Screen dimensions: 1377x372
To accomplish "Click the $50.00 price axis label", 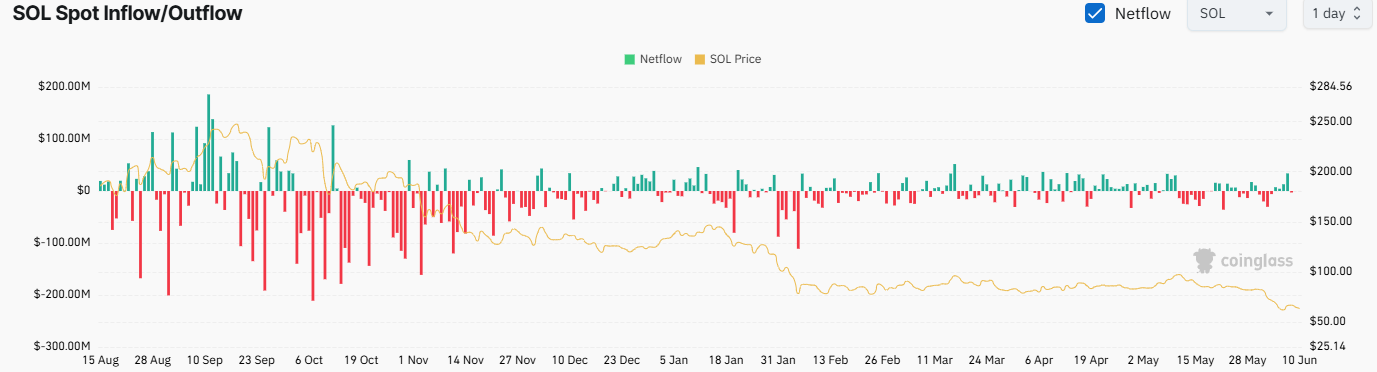I will pyautogui.click(x=1327, y=321).
